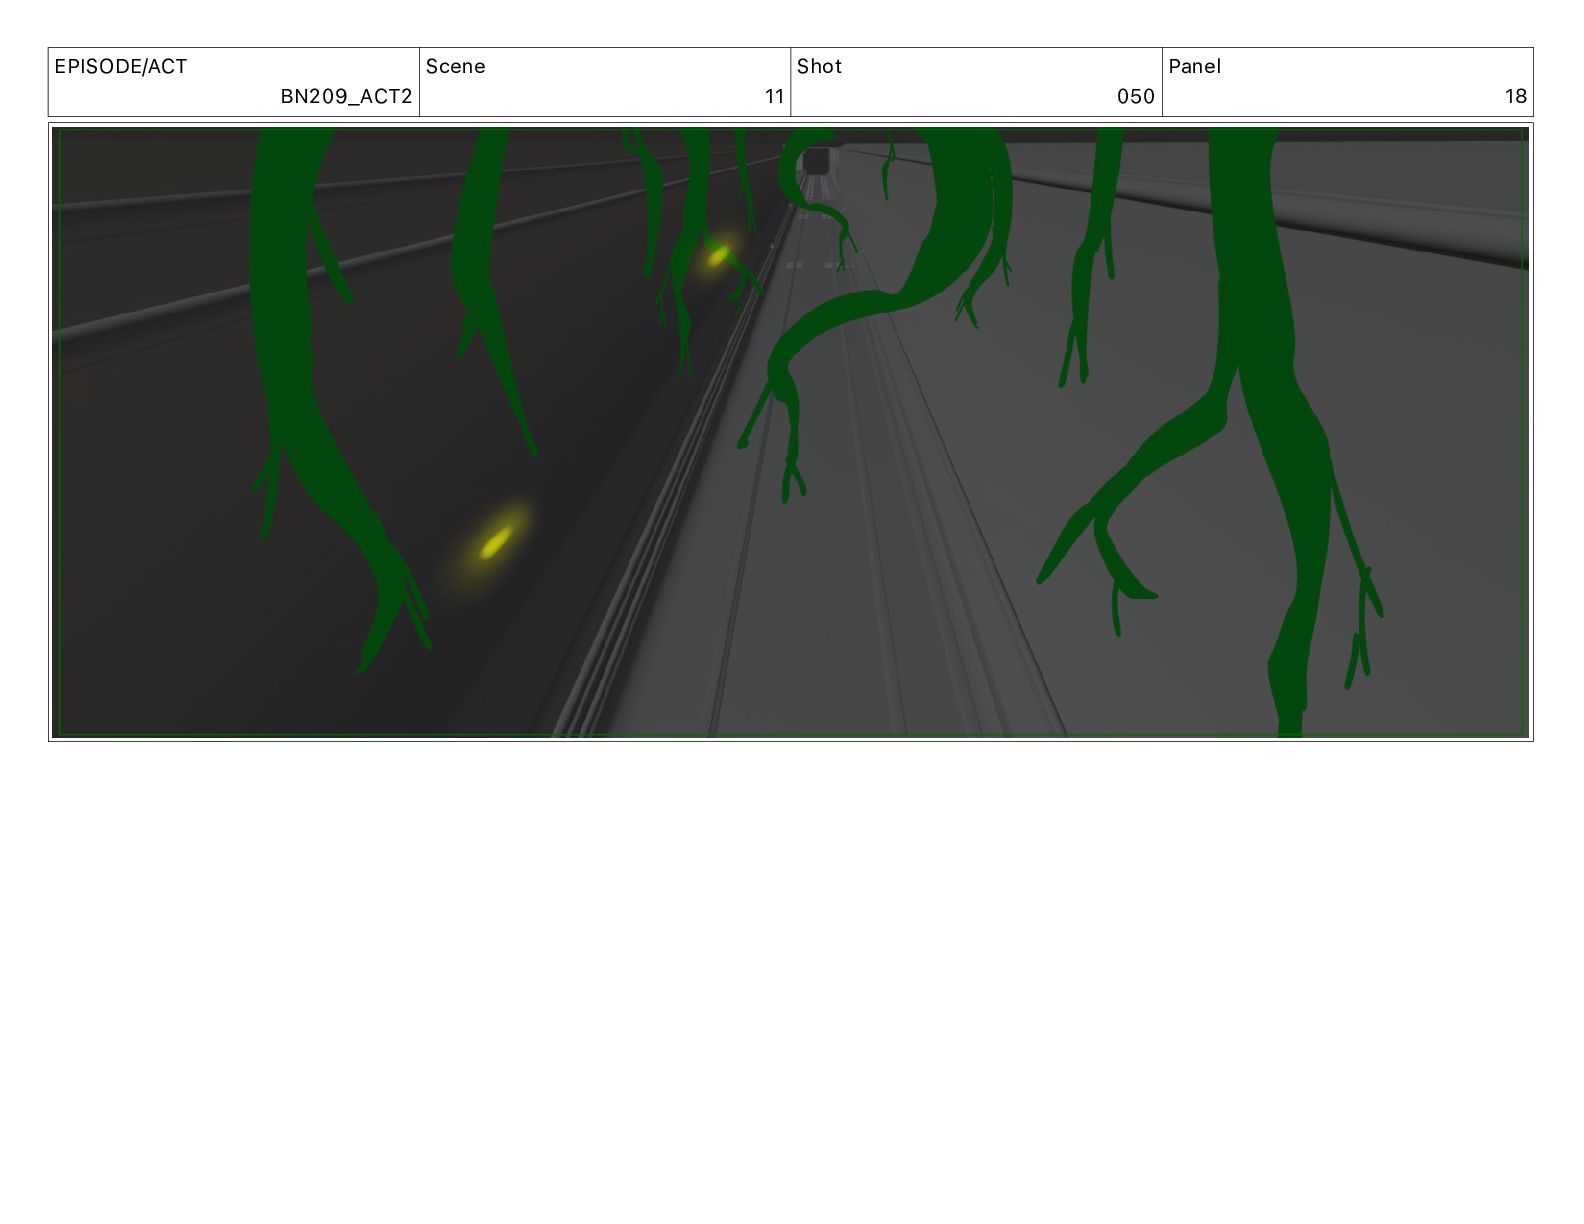The image size is (1584, 1224).
Task: Click the storyboard panel tunnel image
Action: click(791, 432)
